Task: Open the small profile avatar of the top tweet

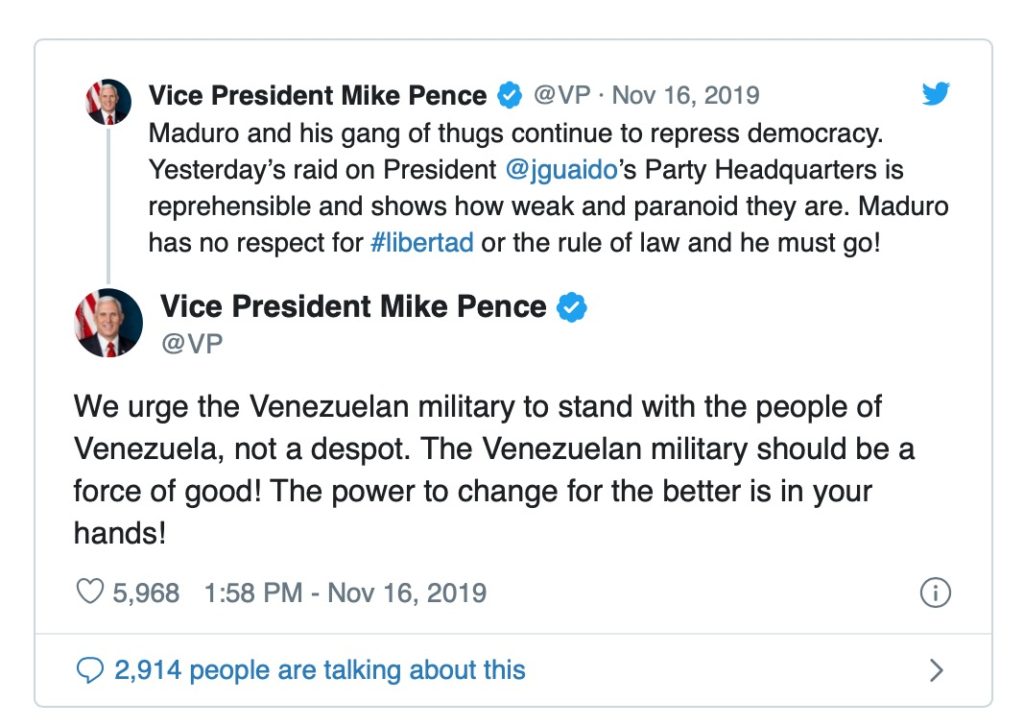Action: pos(108,102)
